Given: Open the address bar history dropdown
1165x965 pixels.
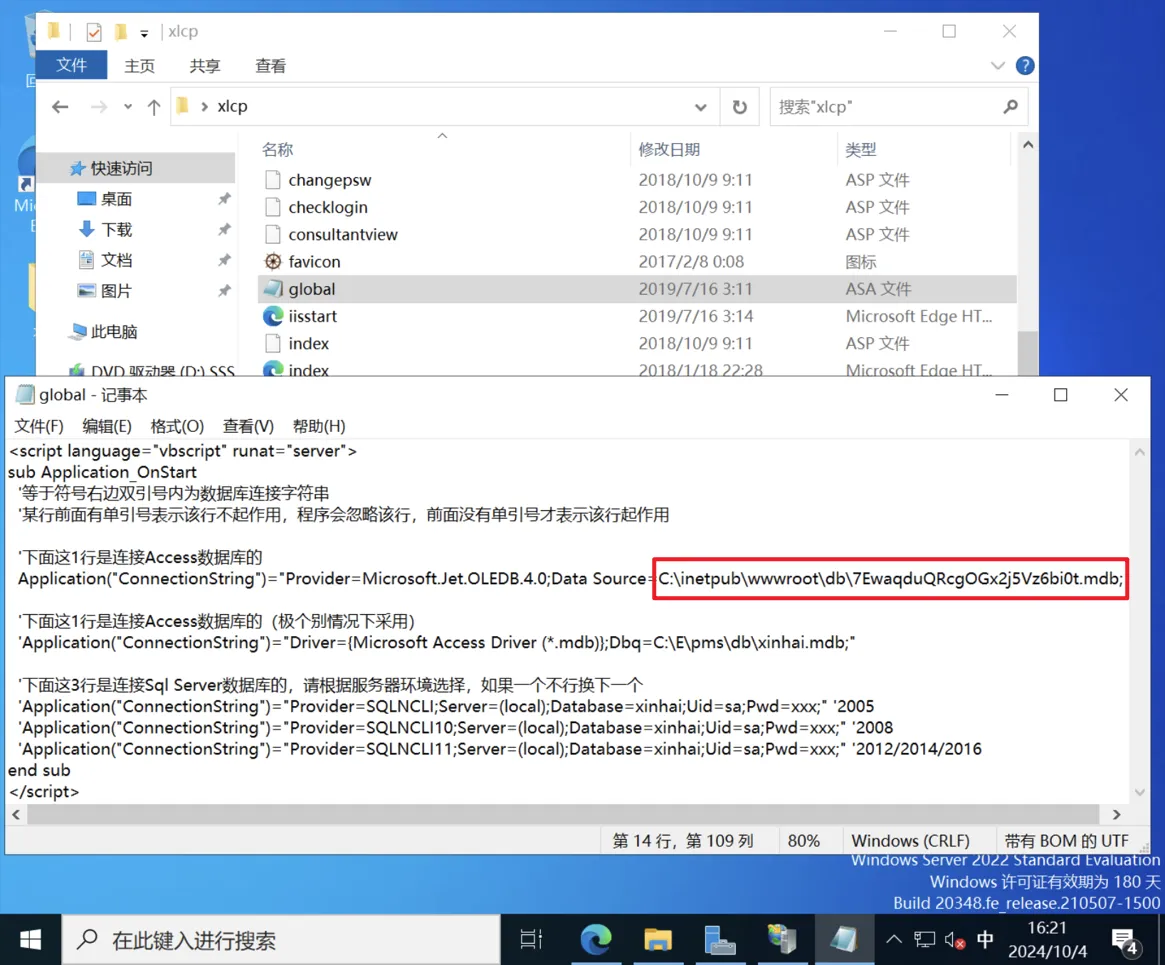Looking at the screenshot, I should click(x=700, y=107).
